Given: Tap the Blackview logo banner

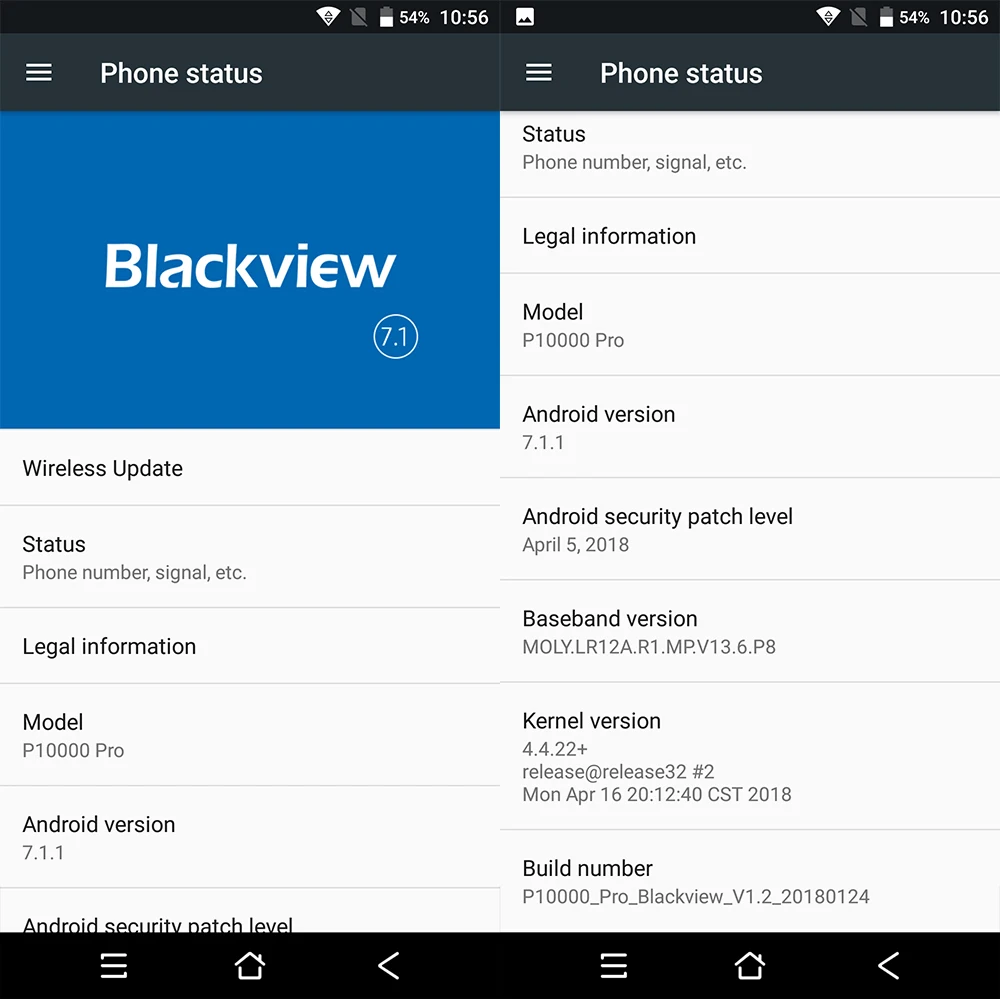Looking at the screenshot, I should tap(250, 270).
